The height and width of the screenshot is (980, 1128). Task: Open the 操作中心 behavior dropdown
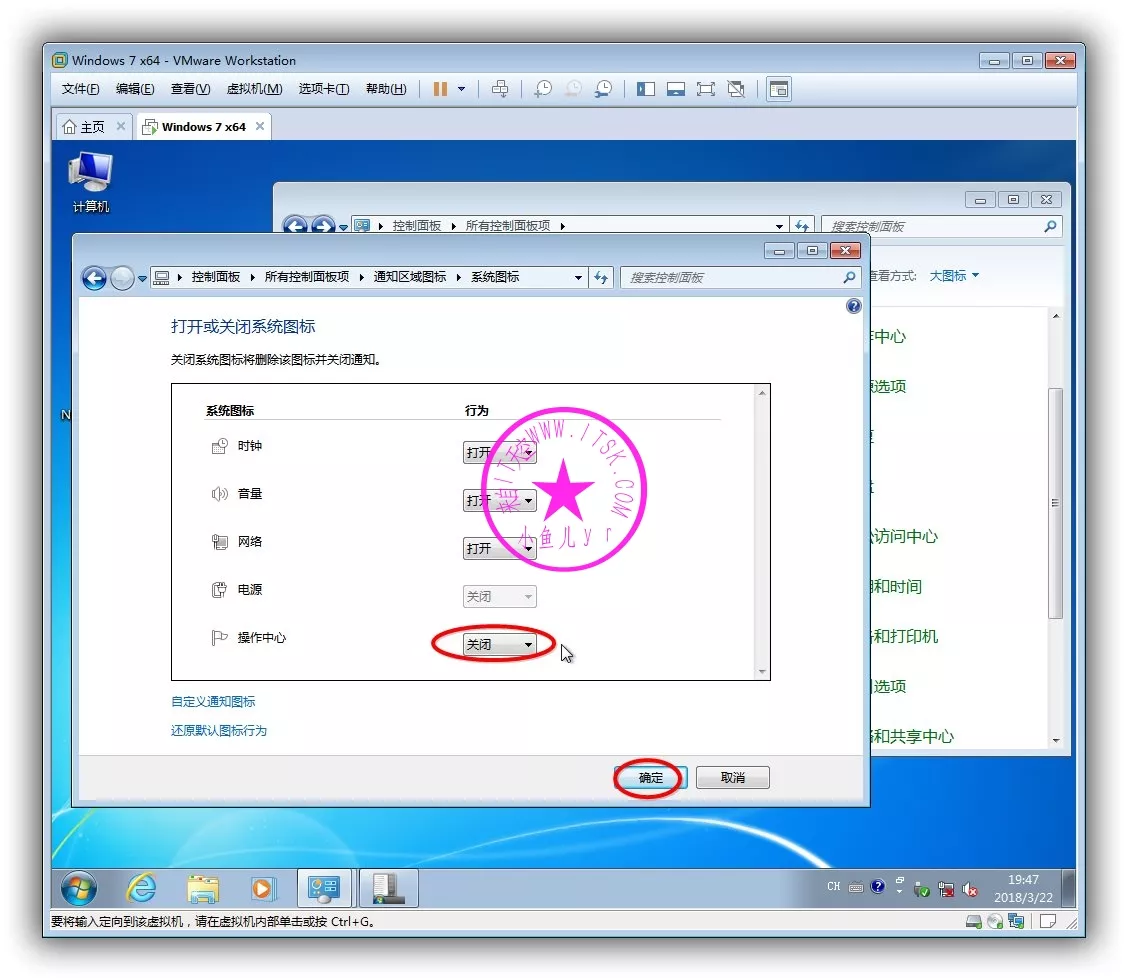499,645
